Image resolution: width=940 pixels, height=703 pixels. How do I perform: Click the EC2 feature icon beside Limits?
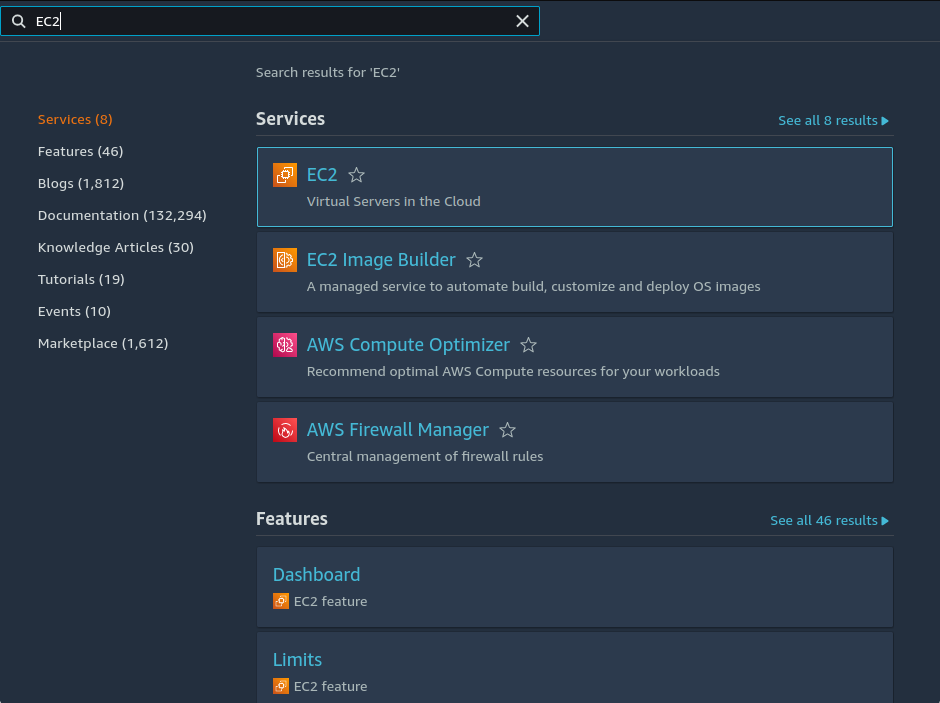point(281,686)
